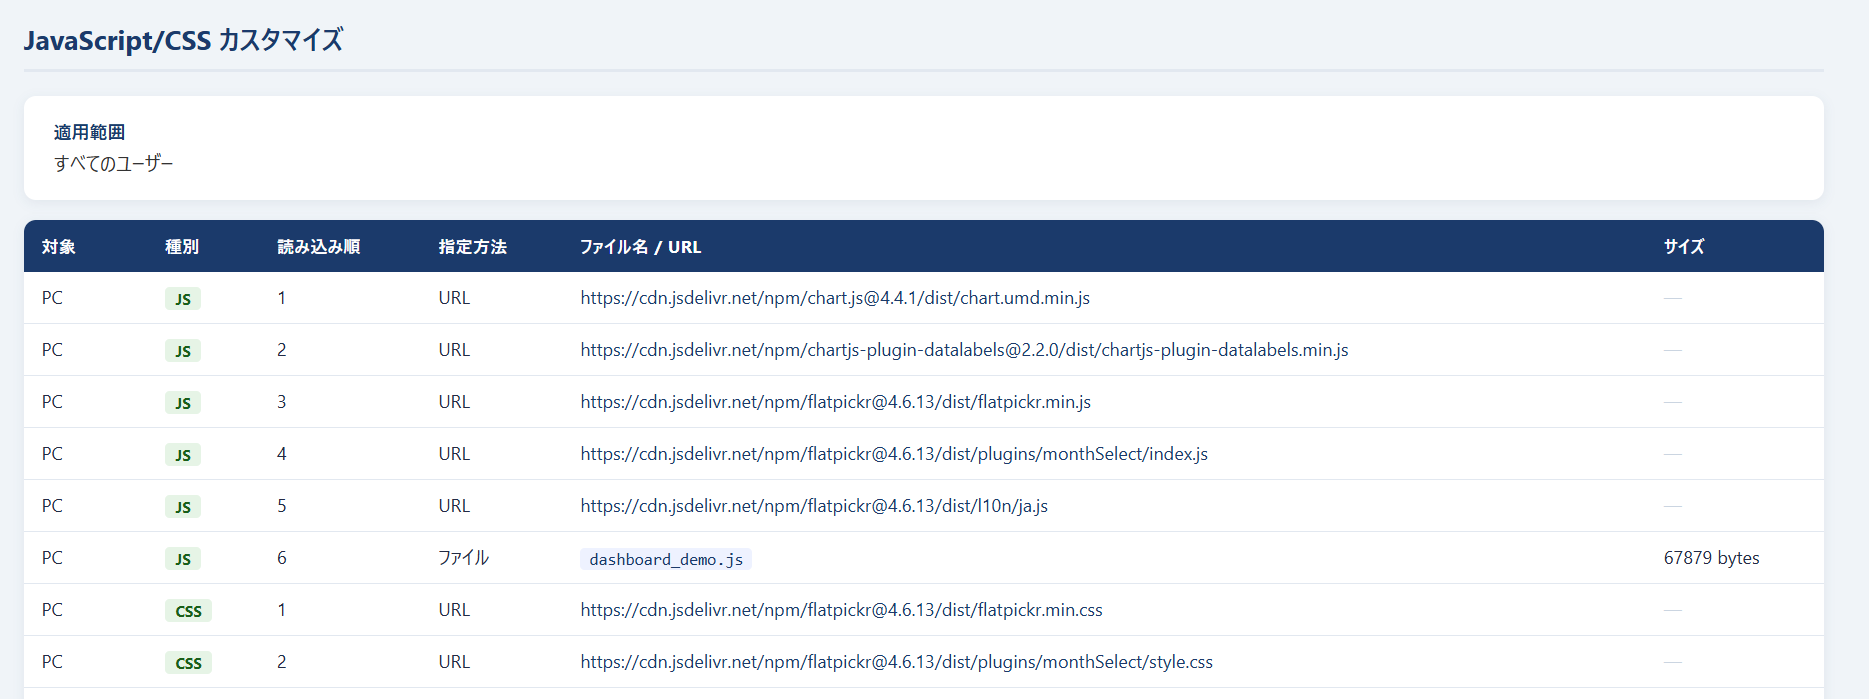Image resolution: width=1869 pixels, height=699 pixels.
Task: Click the 種別 column header
Action: tap(182, 247)
